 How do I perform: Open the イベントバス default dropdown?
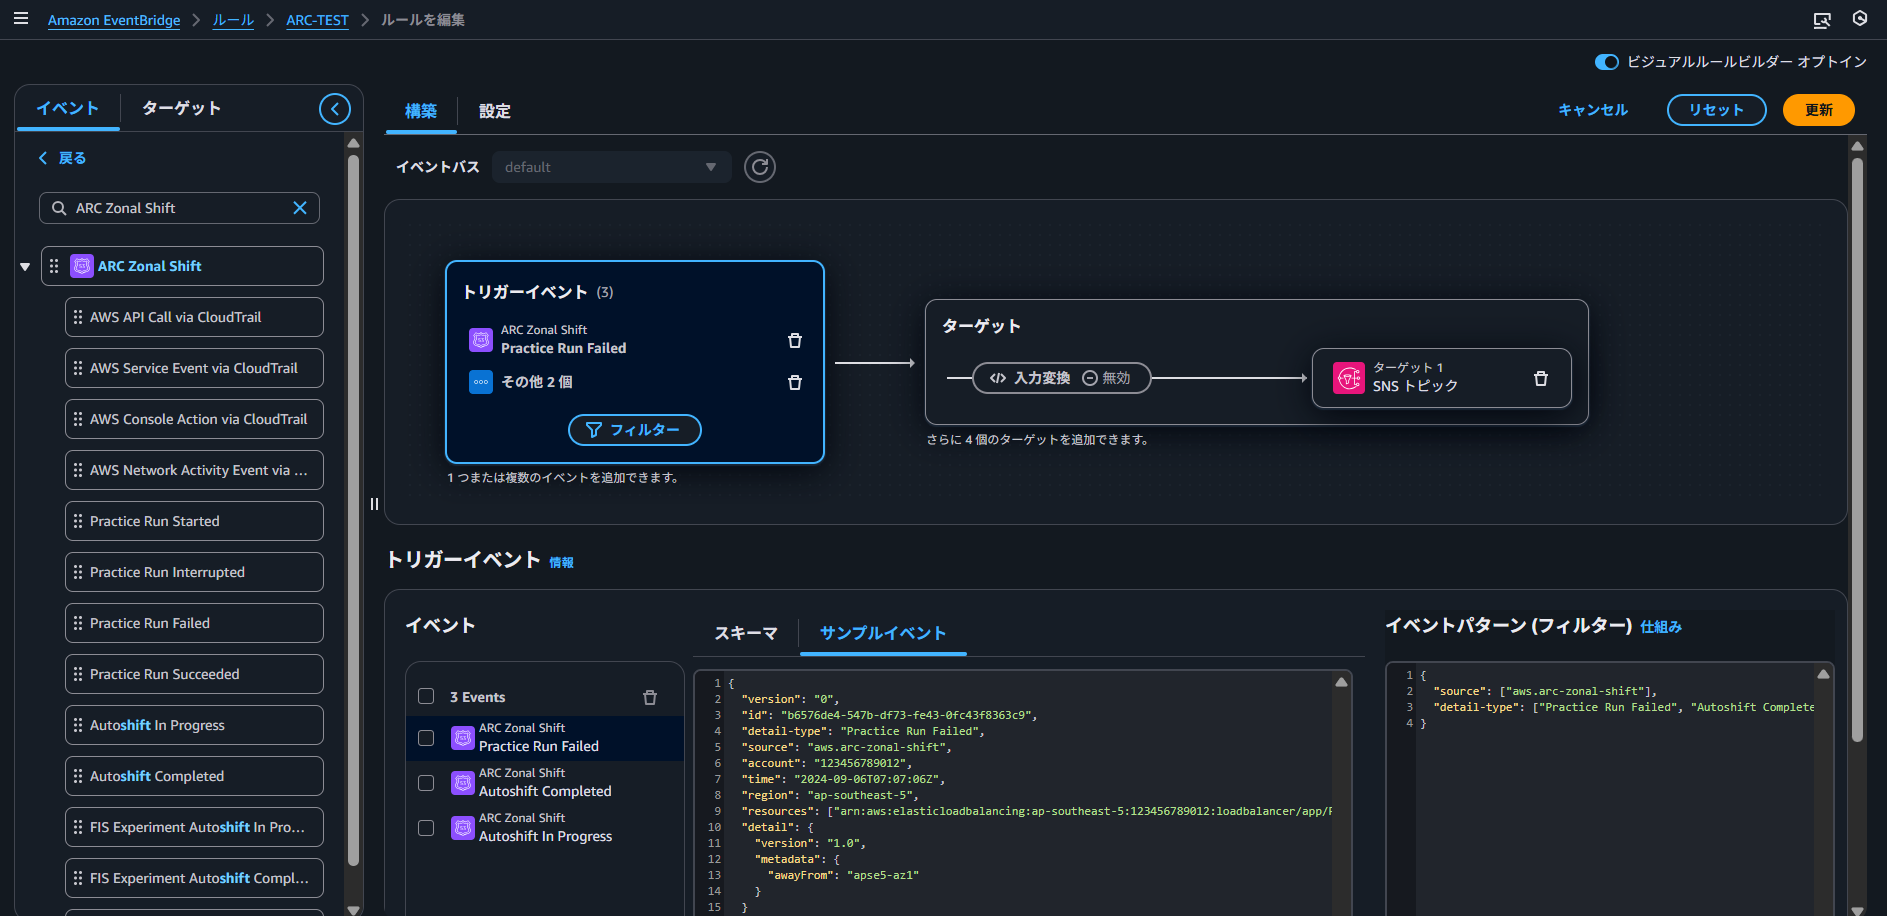611,167
